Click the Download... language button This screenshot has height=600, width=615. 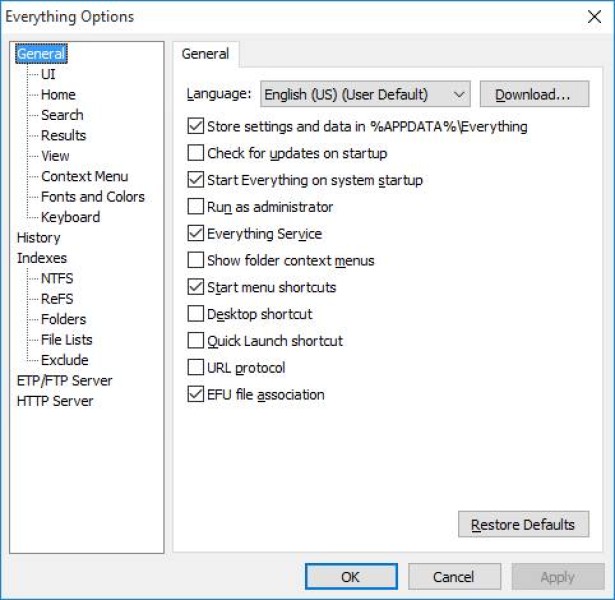point(534,95)
